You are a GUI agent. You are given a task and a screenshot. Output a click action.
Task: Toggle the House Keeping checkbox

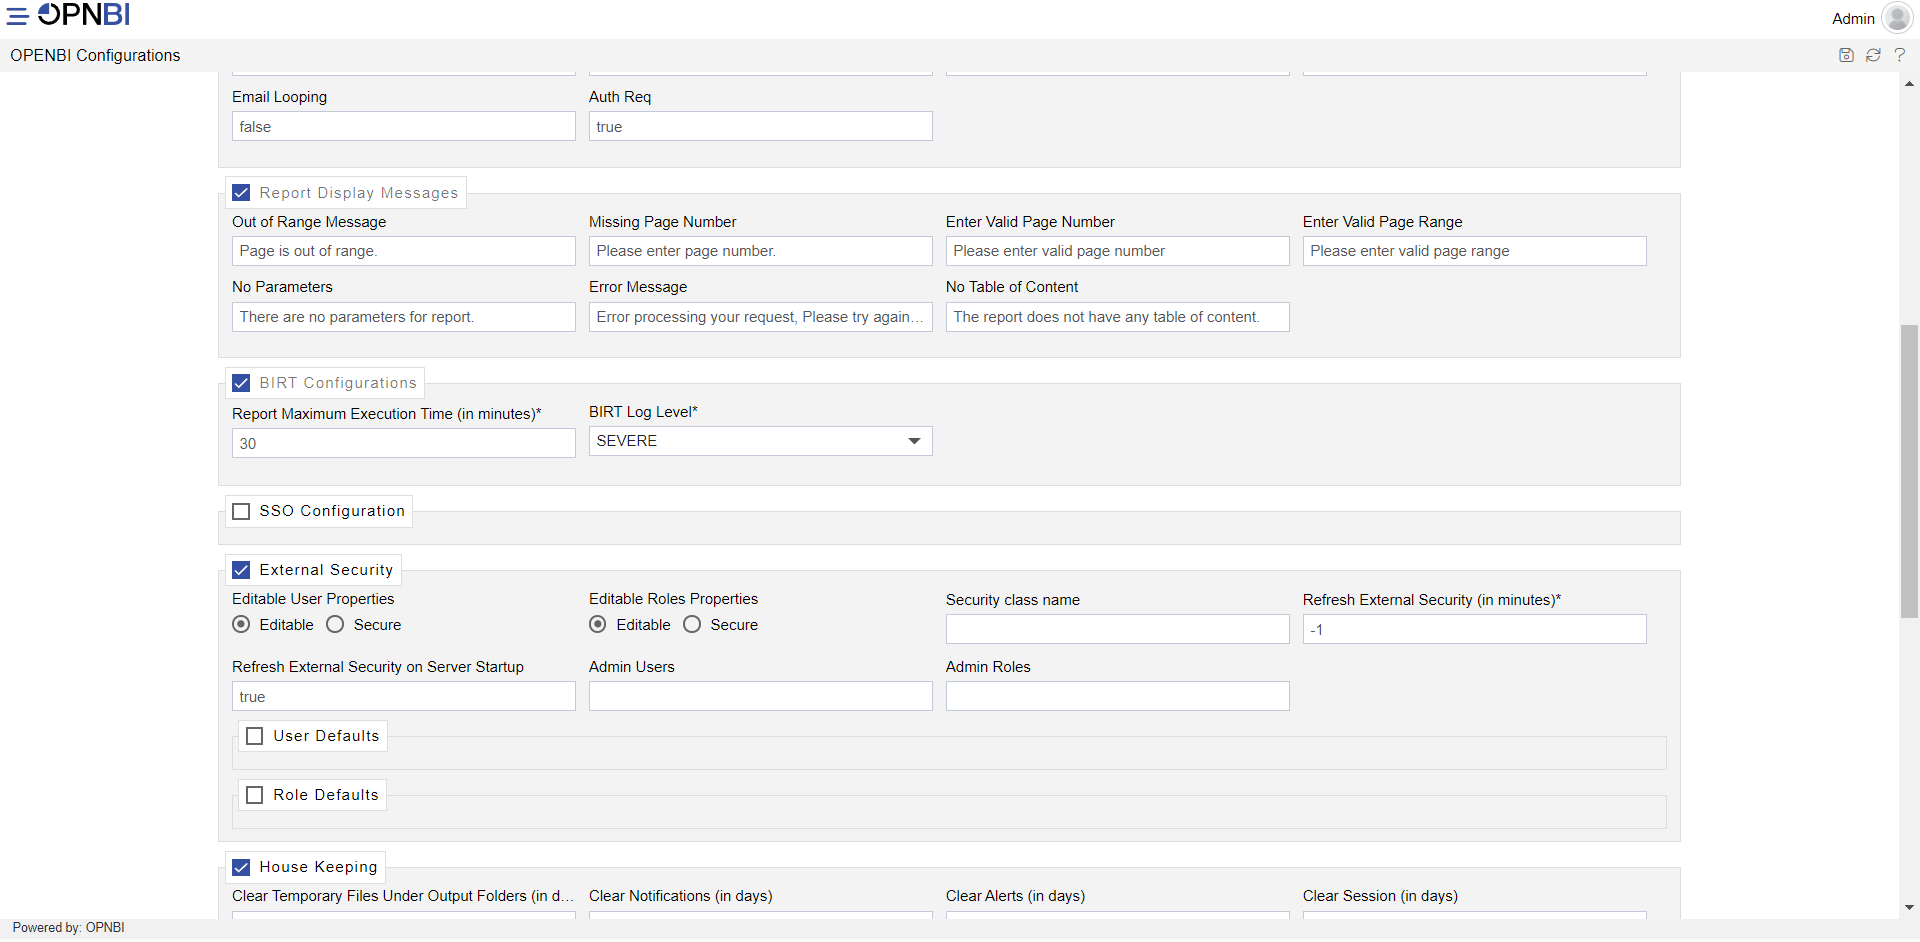(241, 867)
